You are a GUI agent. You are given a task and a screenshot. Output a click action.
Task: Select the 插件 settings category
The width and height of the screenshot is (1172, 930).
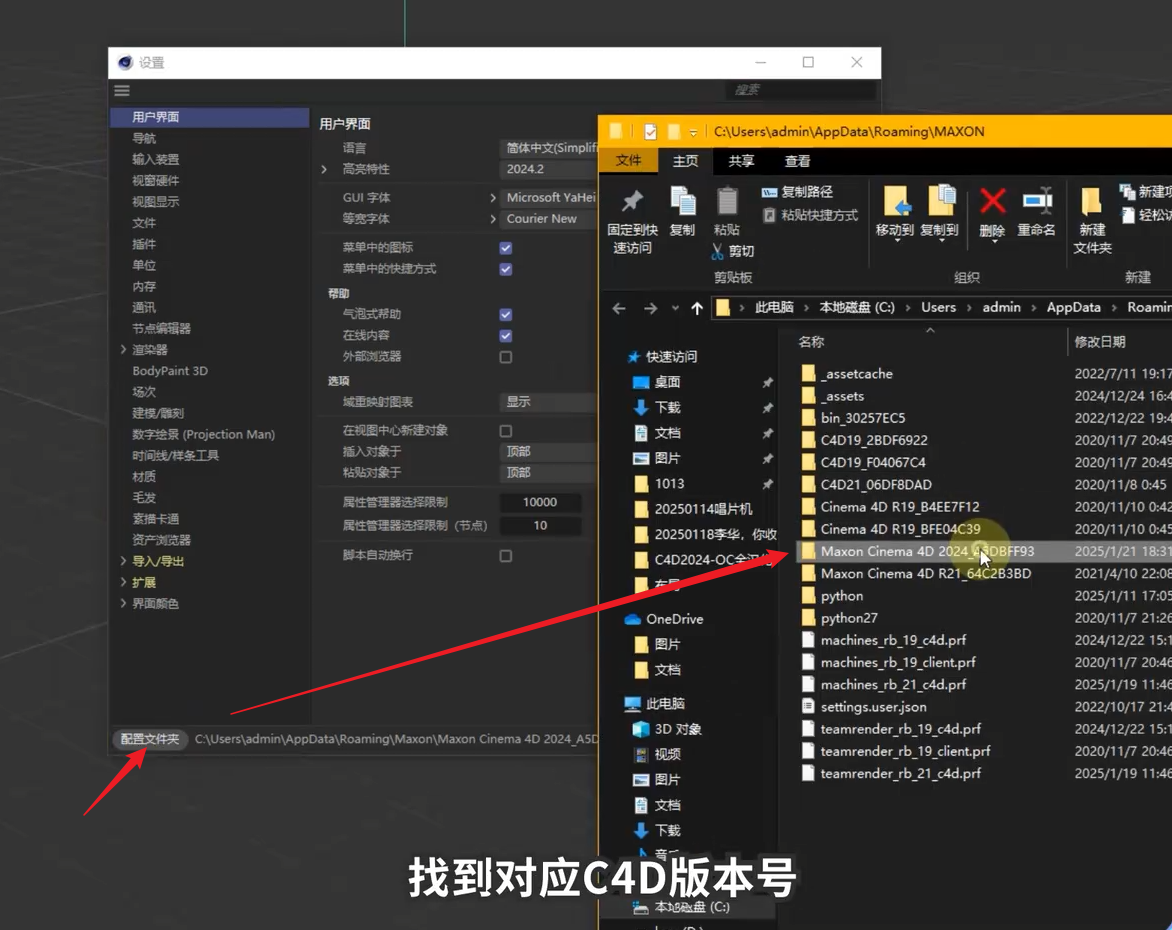click(x=144, y=244)
